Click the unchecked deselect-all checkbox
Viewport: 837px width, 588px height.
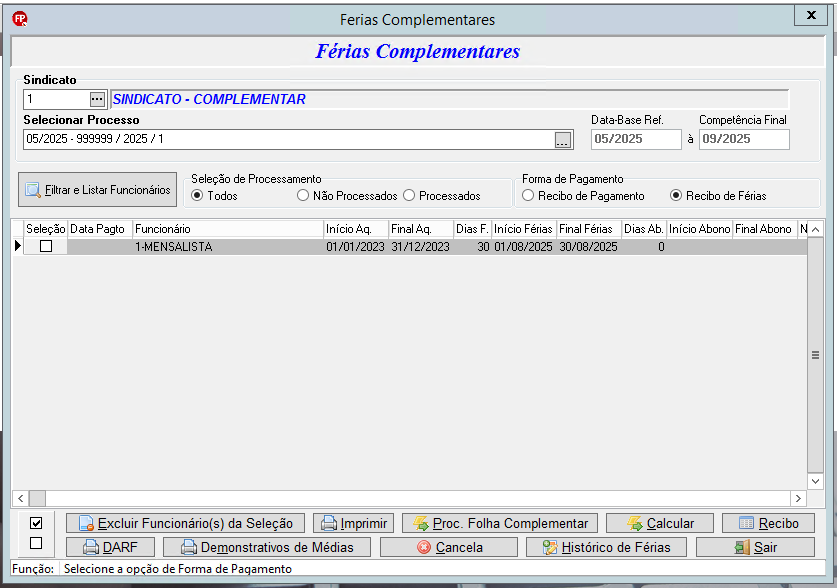coord(36,543)
